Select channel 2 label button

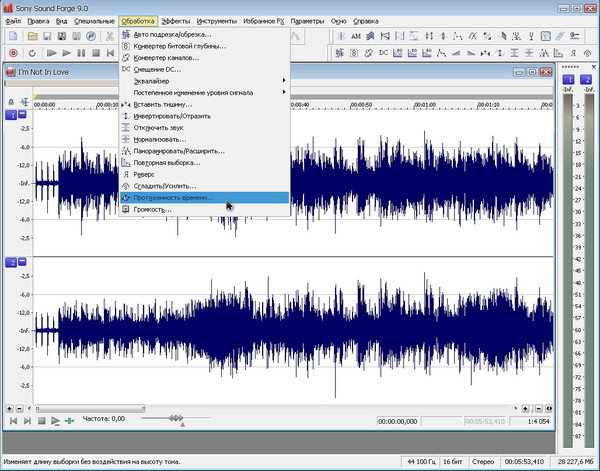(11, 262)
